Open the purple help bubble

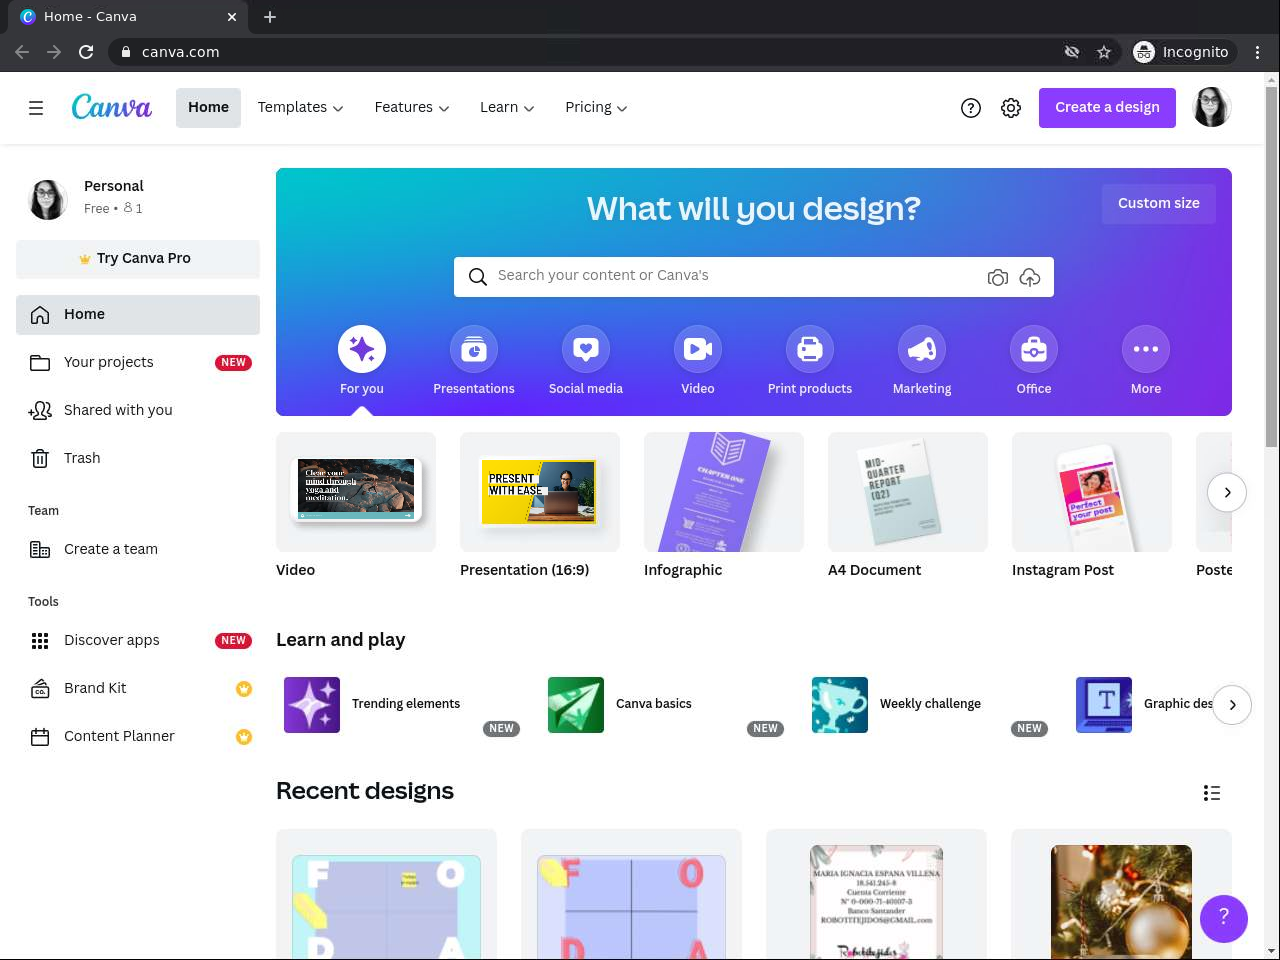tap(1224, 918)
